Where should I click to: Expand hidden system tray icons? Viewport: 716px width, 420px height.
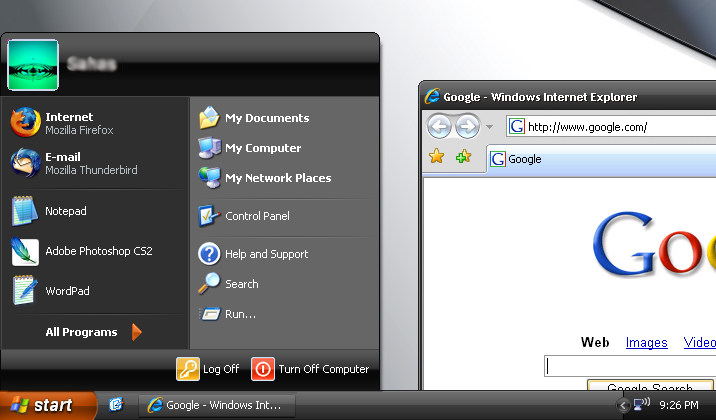coord(622,405)
